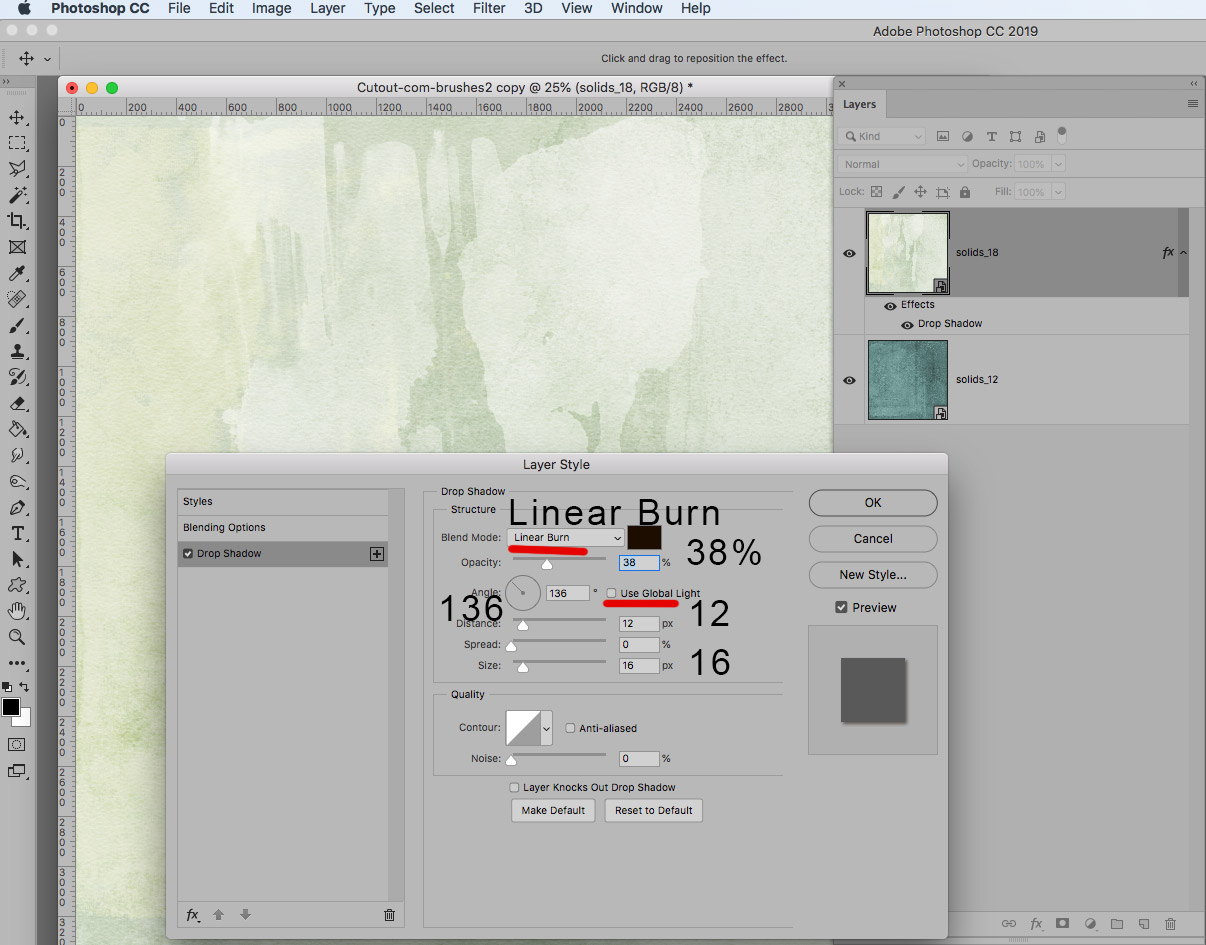Click the Reset to Default button
Screen dimensions: 1206x945
click(654, 811)
